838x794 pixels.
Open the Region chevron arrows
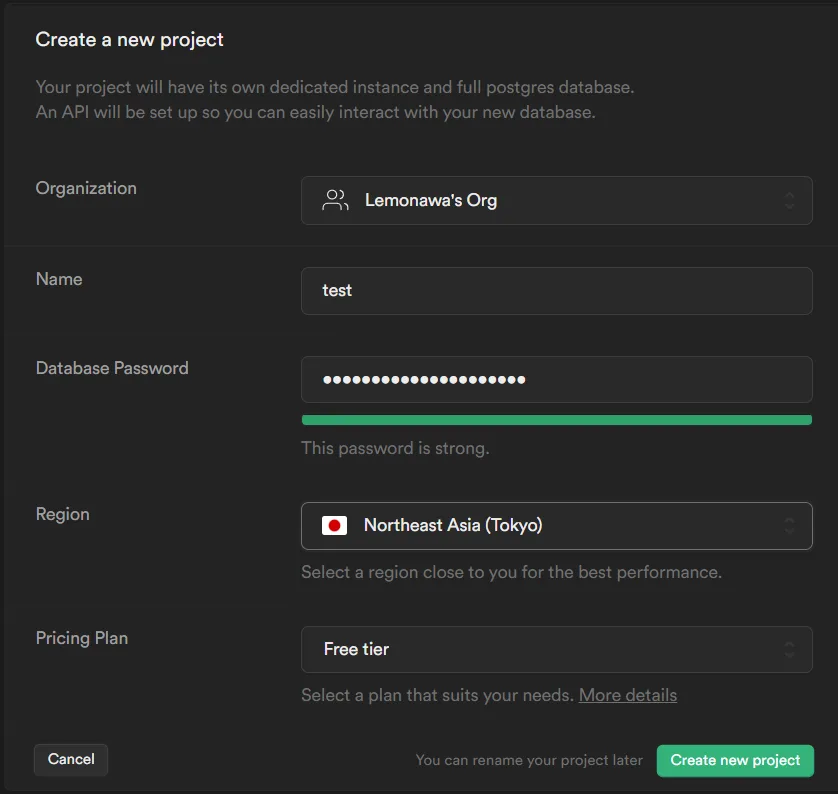pyautogui.click(x=789, y=526)
